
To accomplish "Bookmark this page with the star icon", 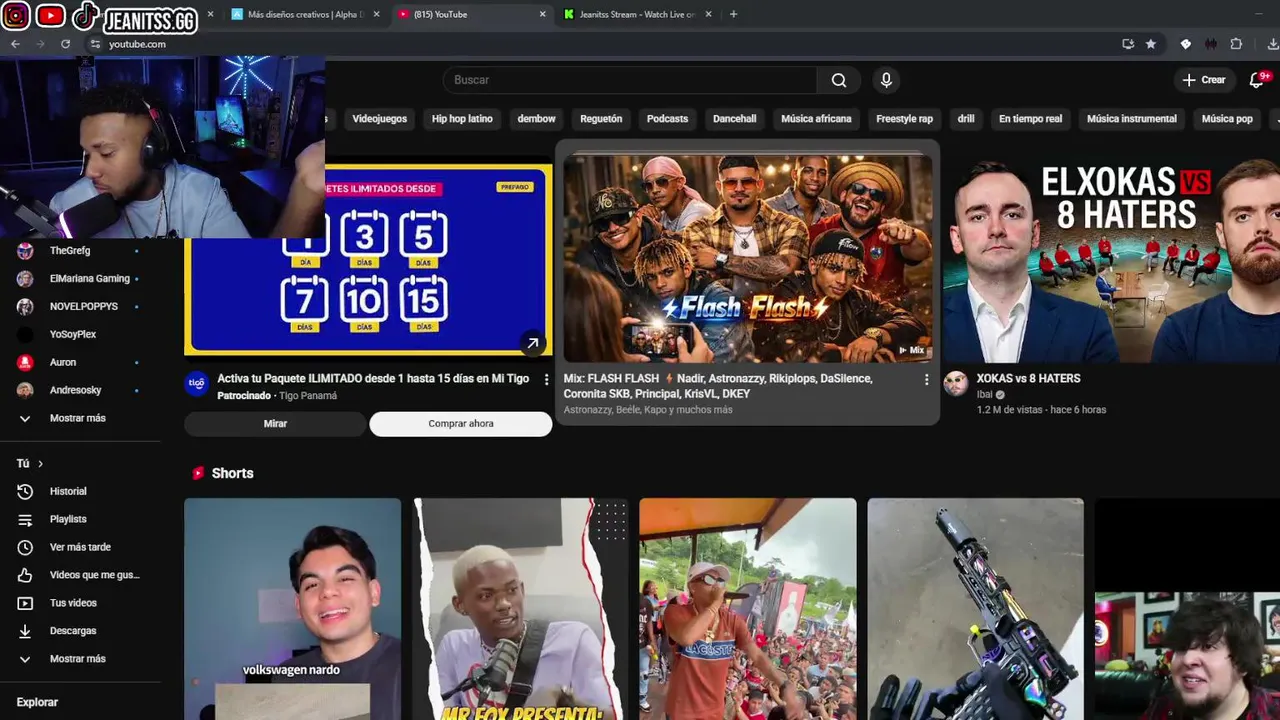I will pyautogui.click(x=1151, y=44).
